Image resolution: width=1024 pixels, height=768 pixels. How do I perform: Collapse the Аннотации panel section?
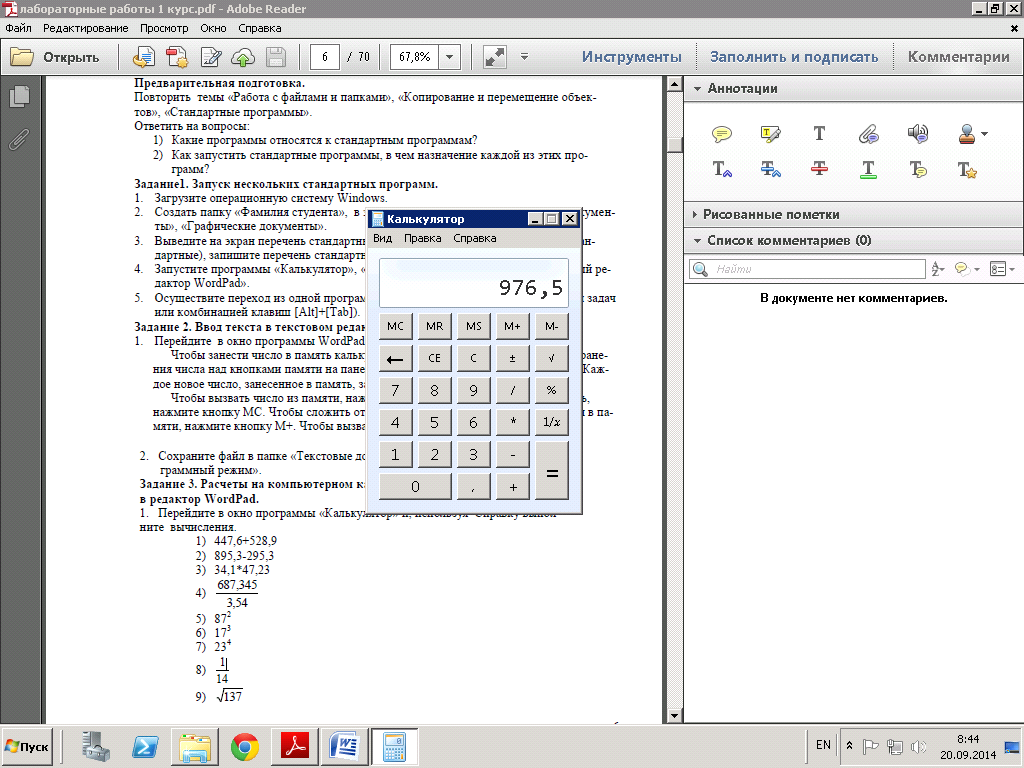coord(697,89)
